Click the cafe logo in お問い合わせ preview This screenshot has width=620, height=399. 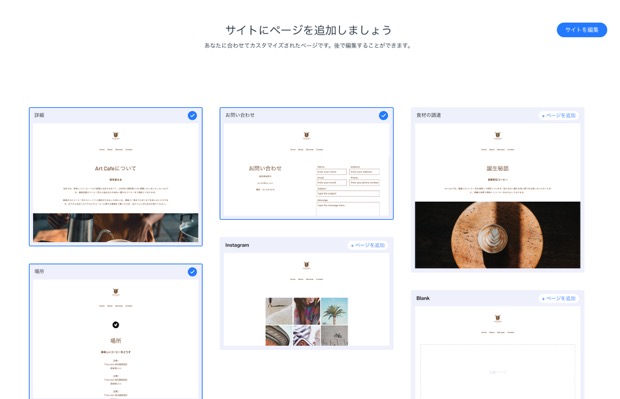(x=306, y=136)
